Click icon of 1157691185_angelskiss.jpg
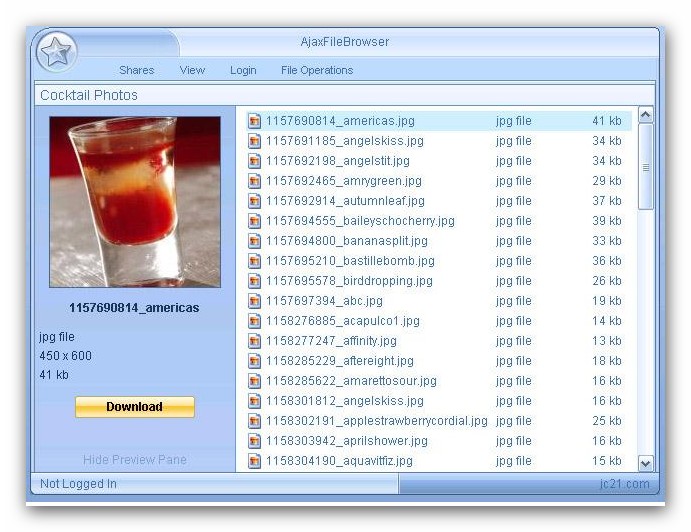The width and height of the screenshot is (691, 532). [x=254, y=141]
